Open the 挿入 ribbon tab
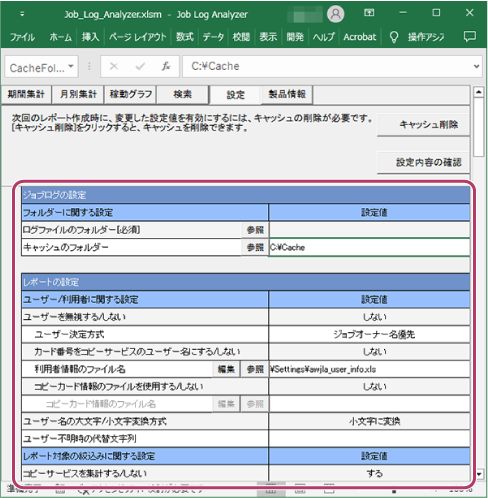 point(90,37)
